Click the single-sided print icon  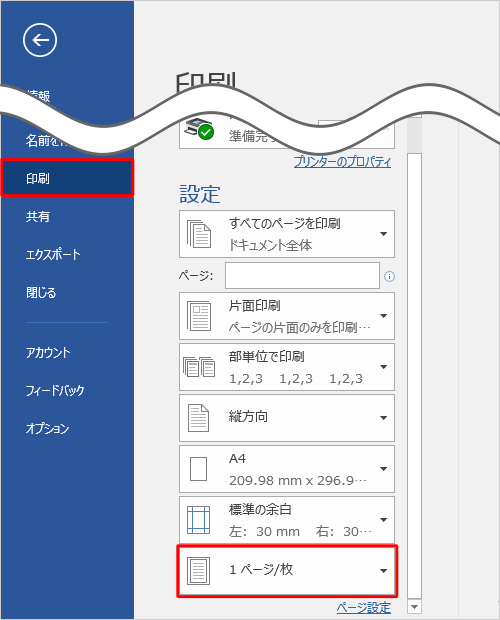[199, 316]
